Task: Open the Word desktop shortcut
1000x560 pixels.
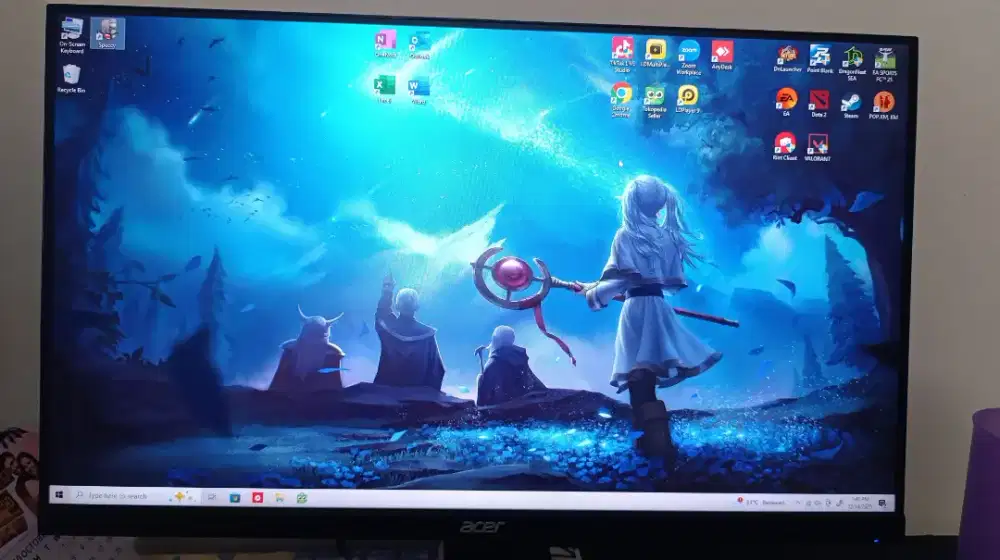Action: pos(418,91)
